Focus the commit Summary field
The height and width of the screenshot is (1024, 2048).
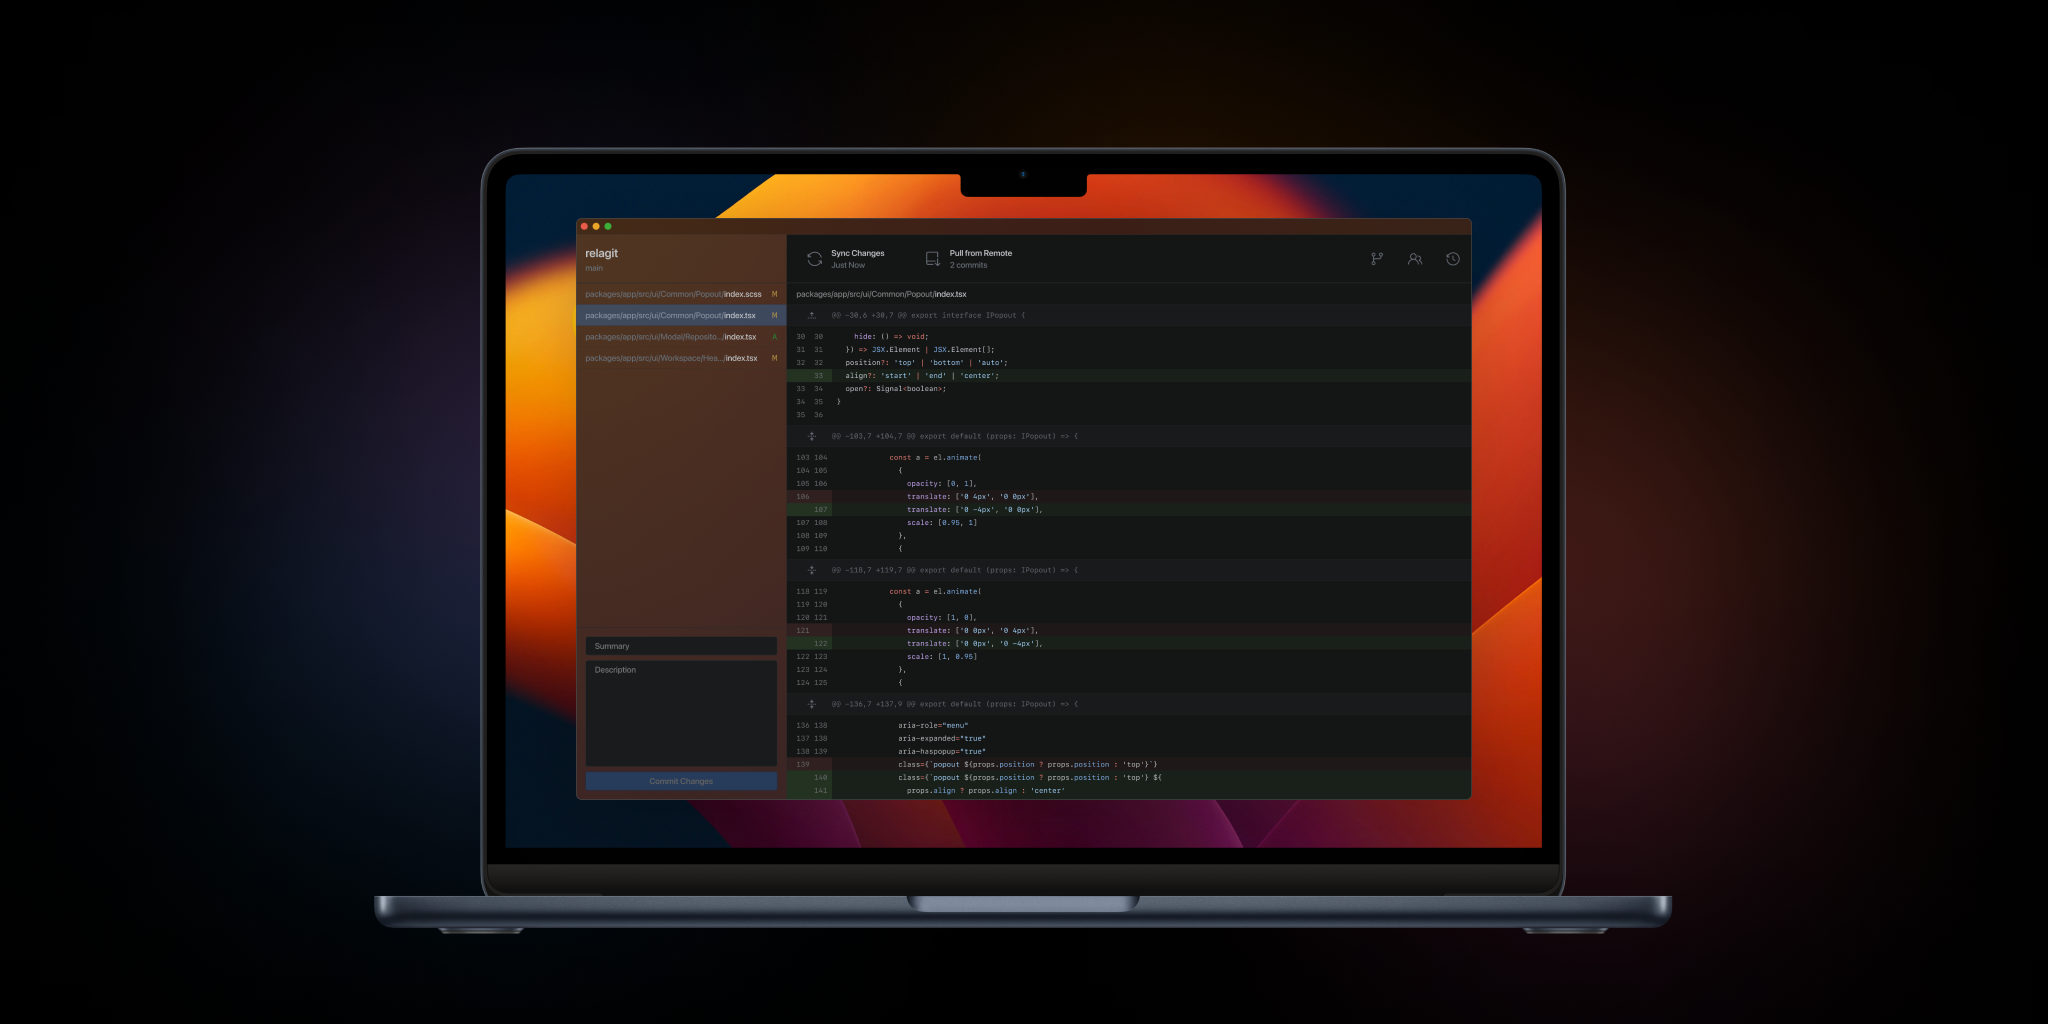pyautogui.click(x=681, y=646)
